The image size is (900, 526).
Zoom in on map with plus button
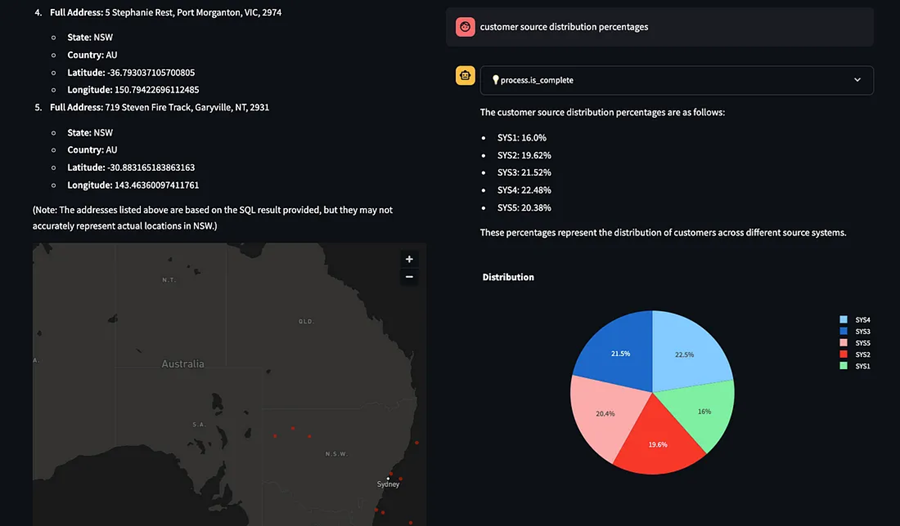(x=409, y=259)
